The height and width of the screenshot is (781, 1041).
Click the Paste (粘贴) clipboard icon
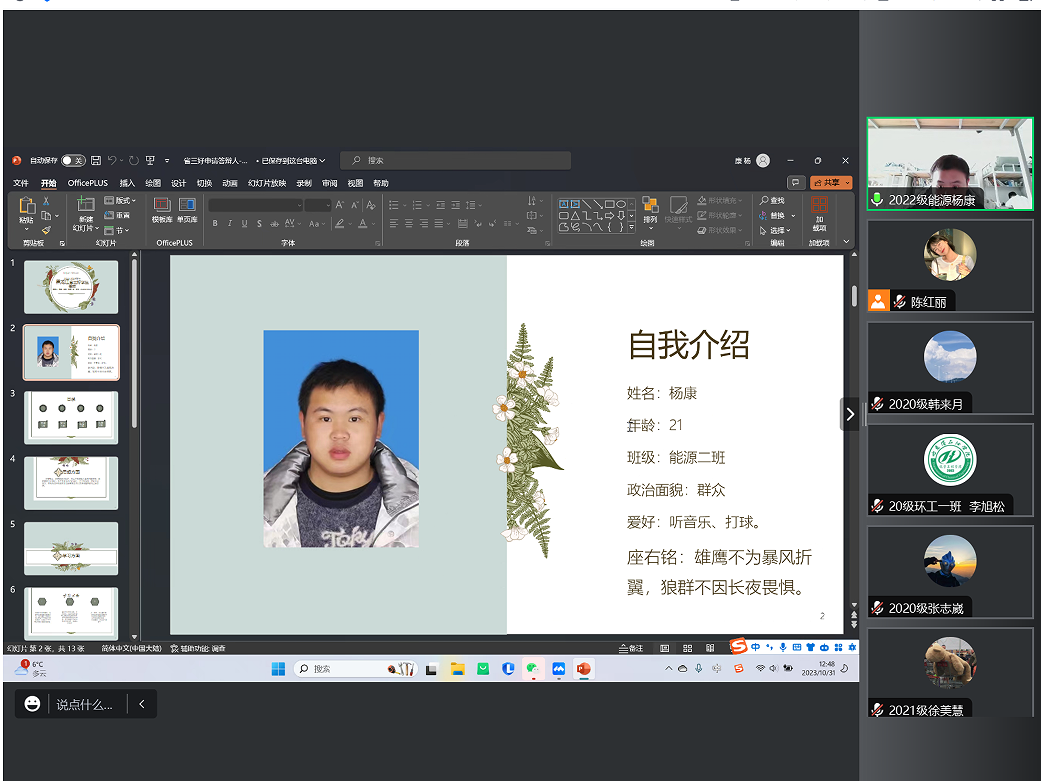(x=26, y=205)
